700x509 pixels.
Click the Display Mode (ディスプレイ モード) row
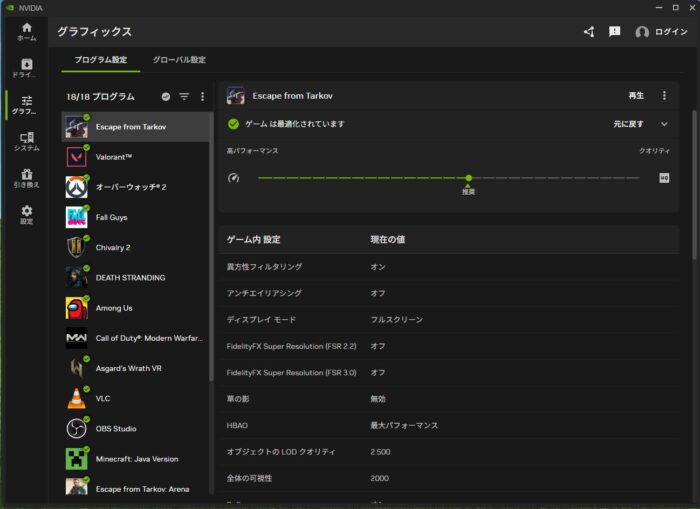[x=449, y=320]
